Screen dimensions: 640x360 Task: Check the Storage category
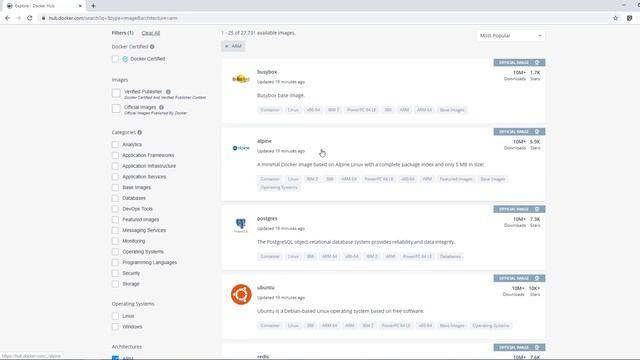pos(116,284)
